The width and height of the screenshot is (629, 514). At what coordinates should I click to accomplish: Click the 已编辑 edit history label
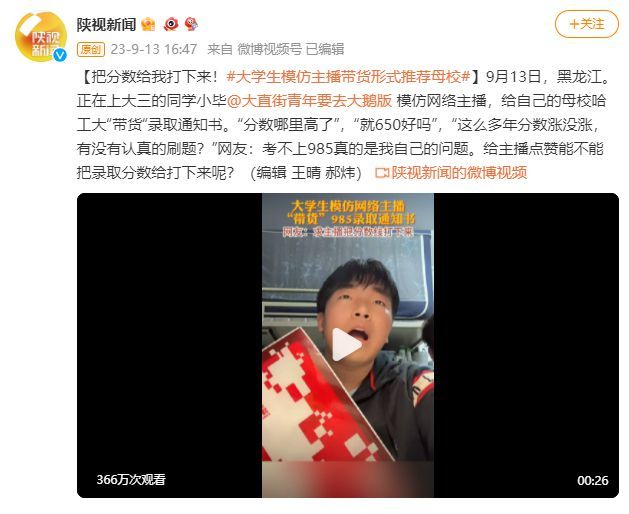pos(325,49)
